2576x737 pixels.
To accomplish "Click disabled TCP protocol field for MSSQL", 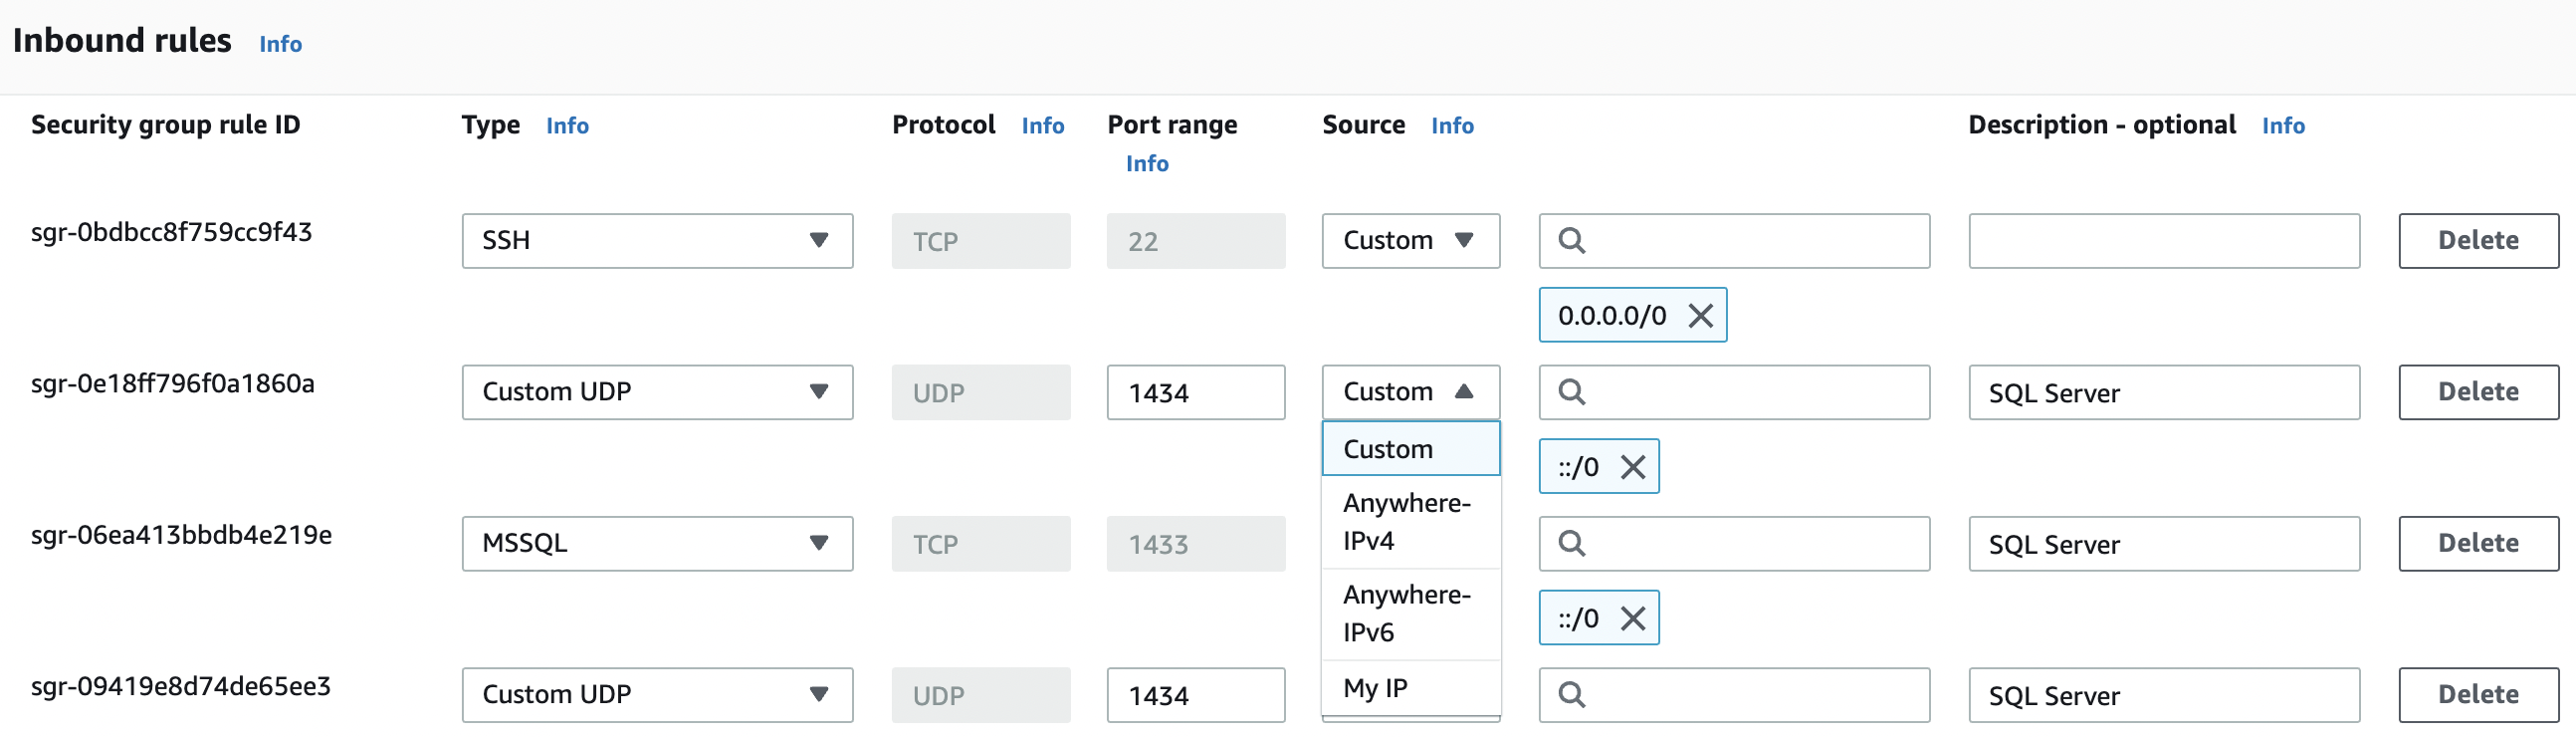I will [980, 543].
